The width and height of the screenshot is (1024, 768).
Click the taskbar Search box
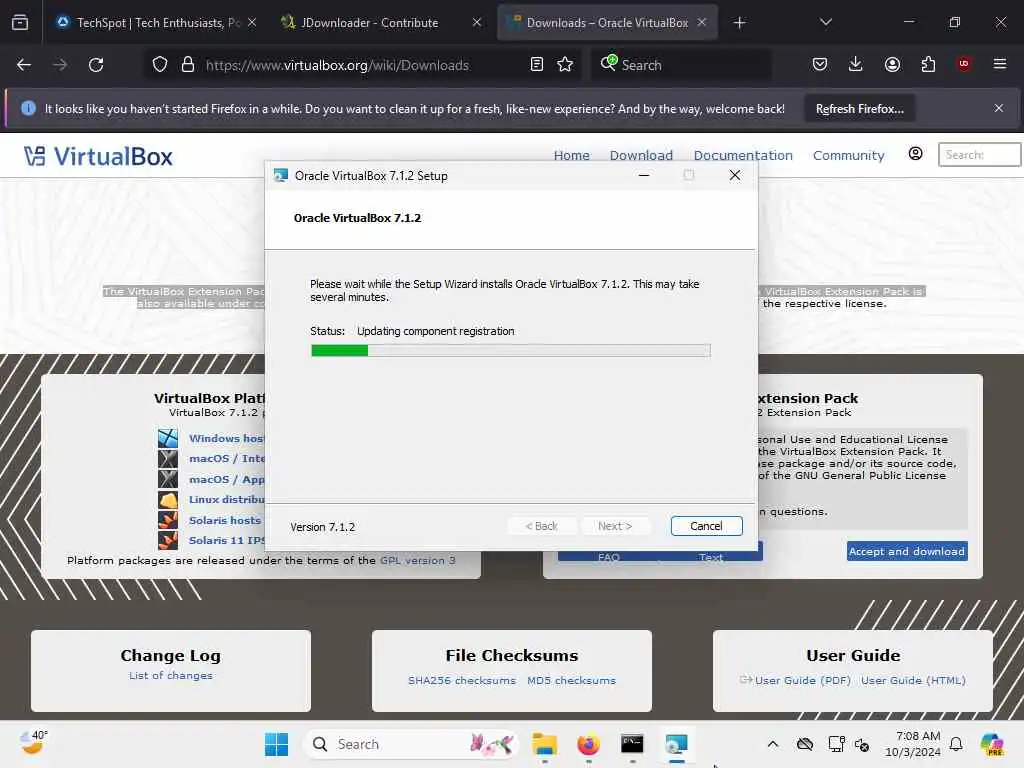pyautogui.click(x=411, y=744)
